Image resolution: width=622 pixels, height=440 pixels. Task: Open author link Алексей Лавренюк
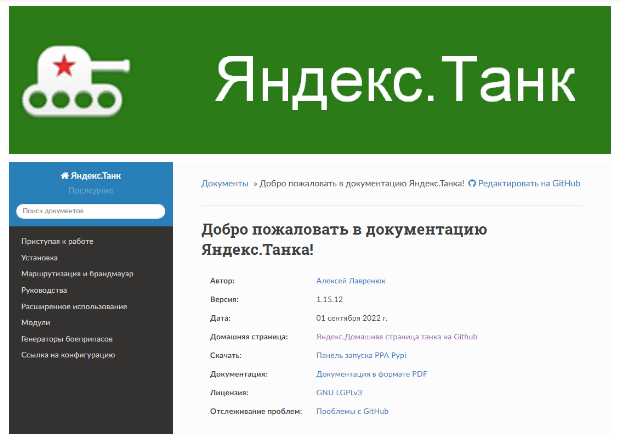351,281
